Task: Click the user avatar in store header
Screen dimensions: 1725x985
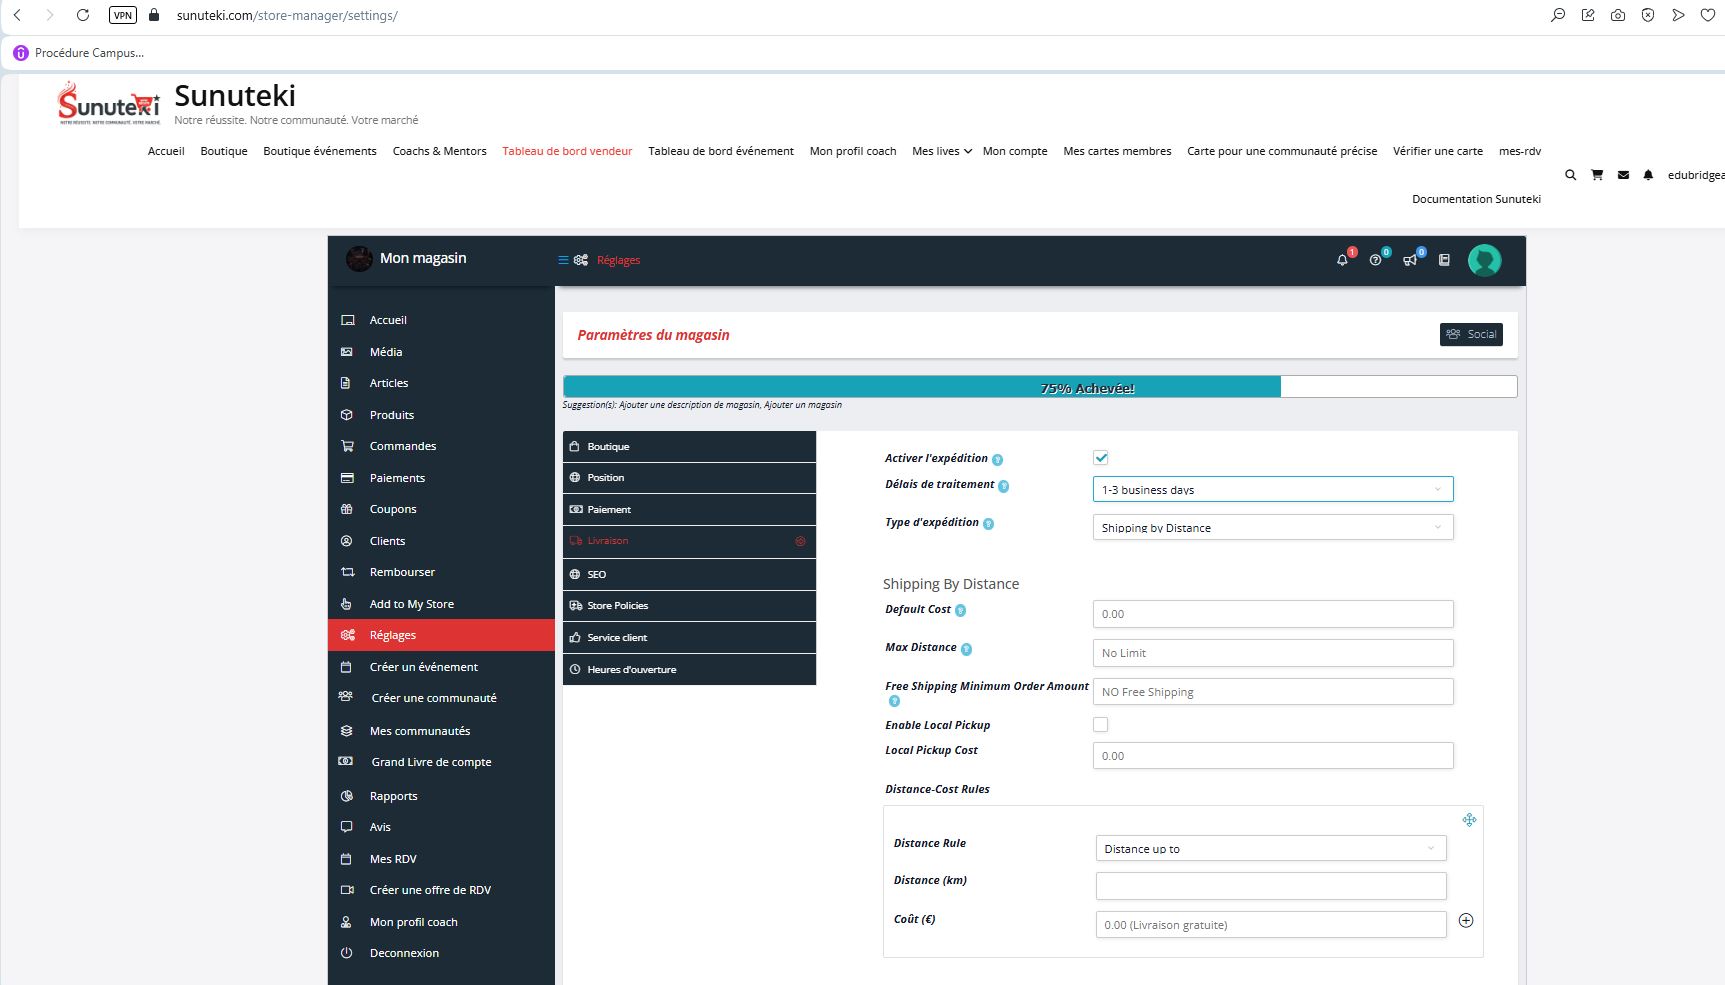Action: 1484,260
